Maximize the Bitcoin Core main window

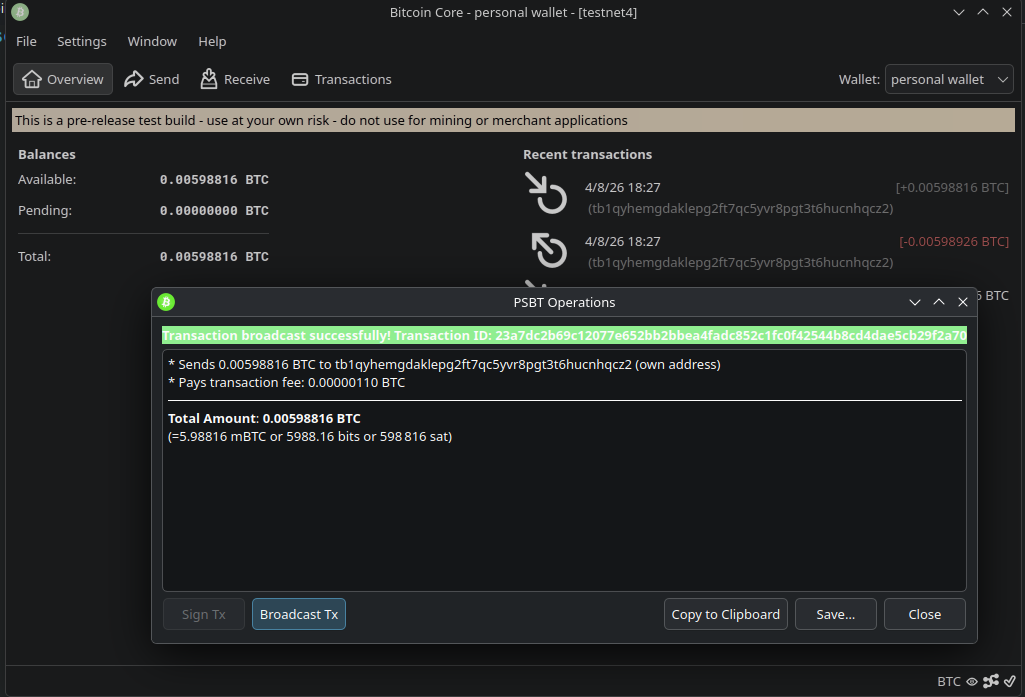pos(983,12)
